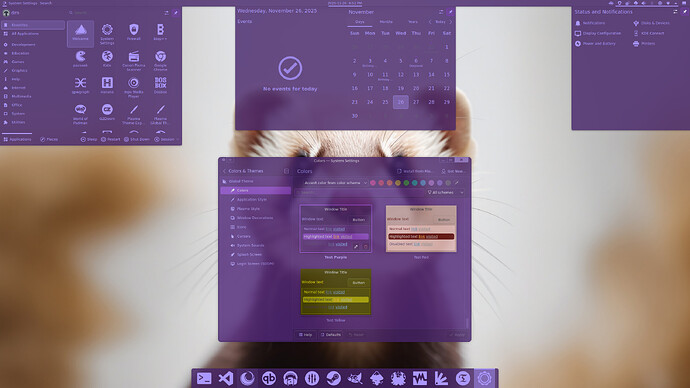
Task: Open qpwgraph from the launcher
Action: [x=80, y=86]
